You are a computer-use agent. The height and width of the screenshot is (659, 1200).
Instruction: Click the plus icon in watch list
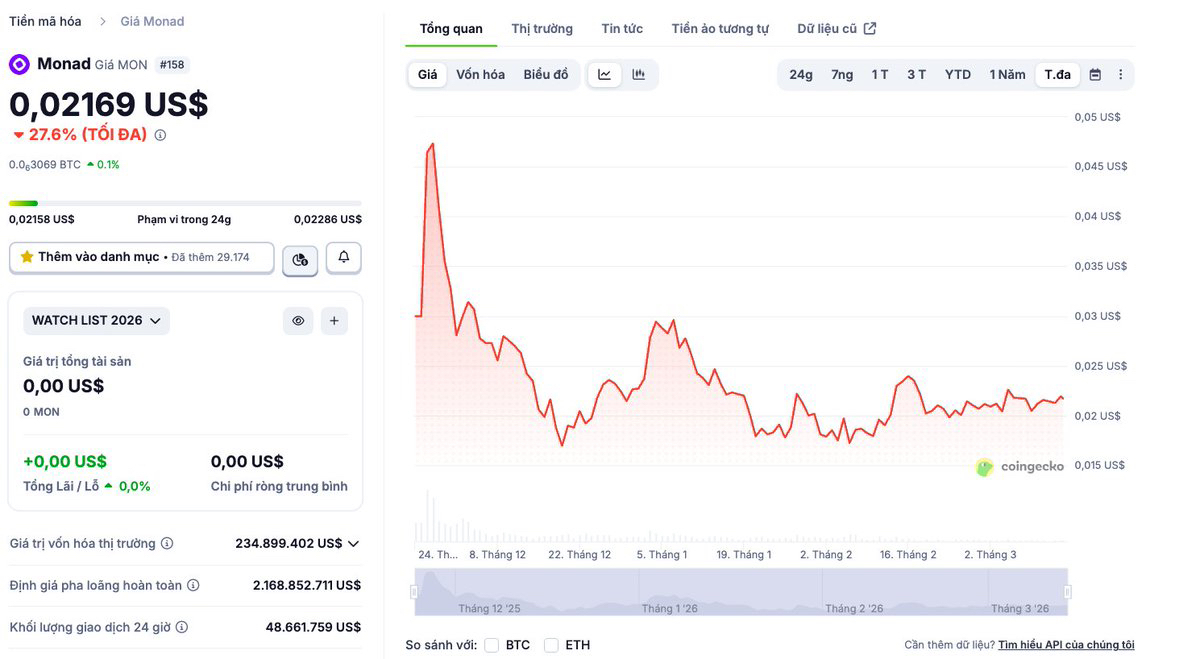(x=334, y=321)
